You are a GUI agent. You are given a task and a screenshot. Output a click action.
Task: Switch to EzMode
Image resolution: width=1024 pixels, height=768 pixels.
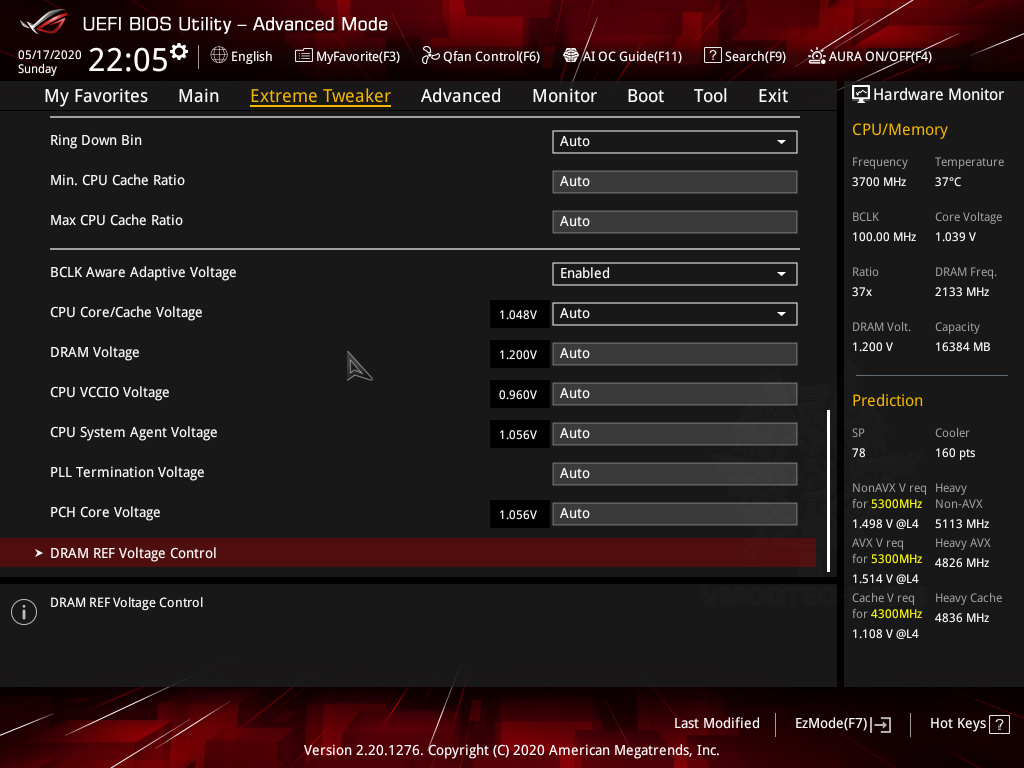(842, 723)
